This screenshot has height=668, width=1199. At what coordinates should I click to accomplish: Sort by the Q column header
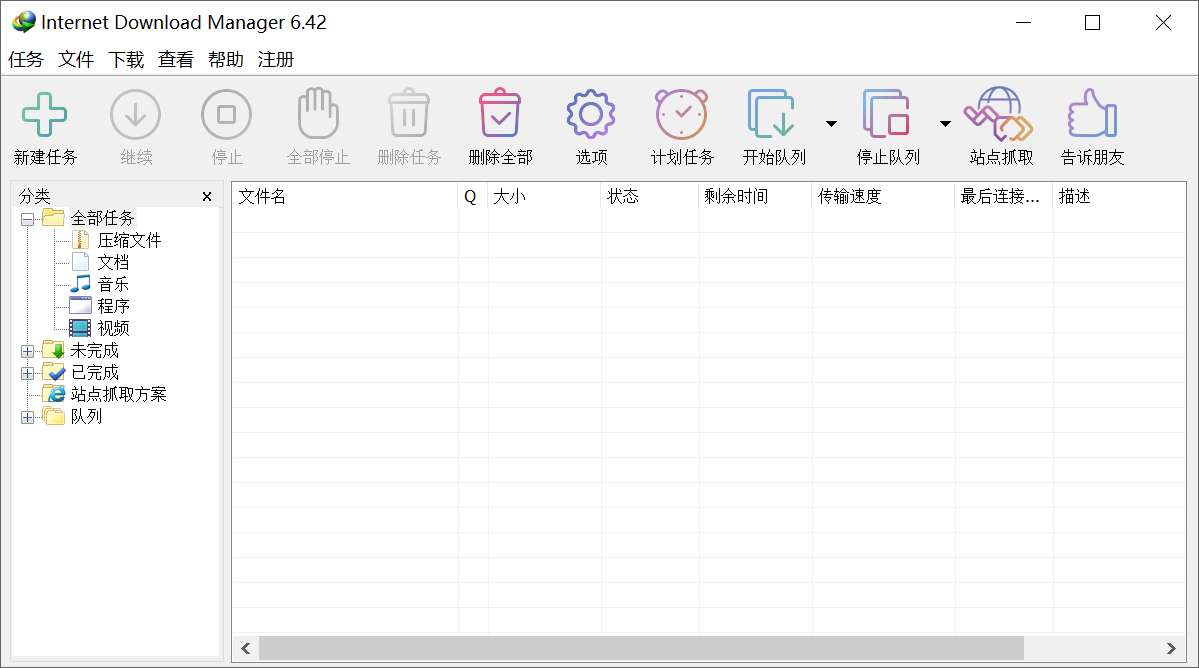[473, 196]
